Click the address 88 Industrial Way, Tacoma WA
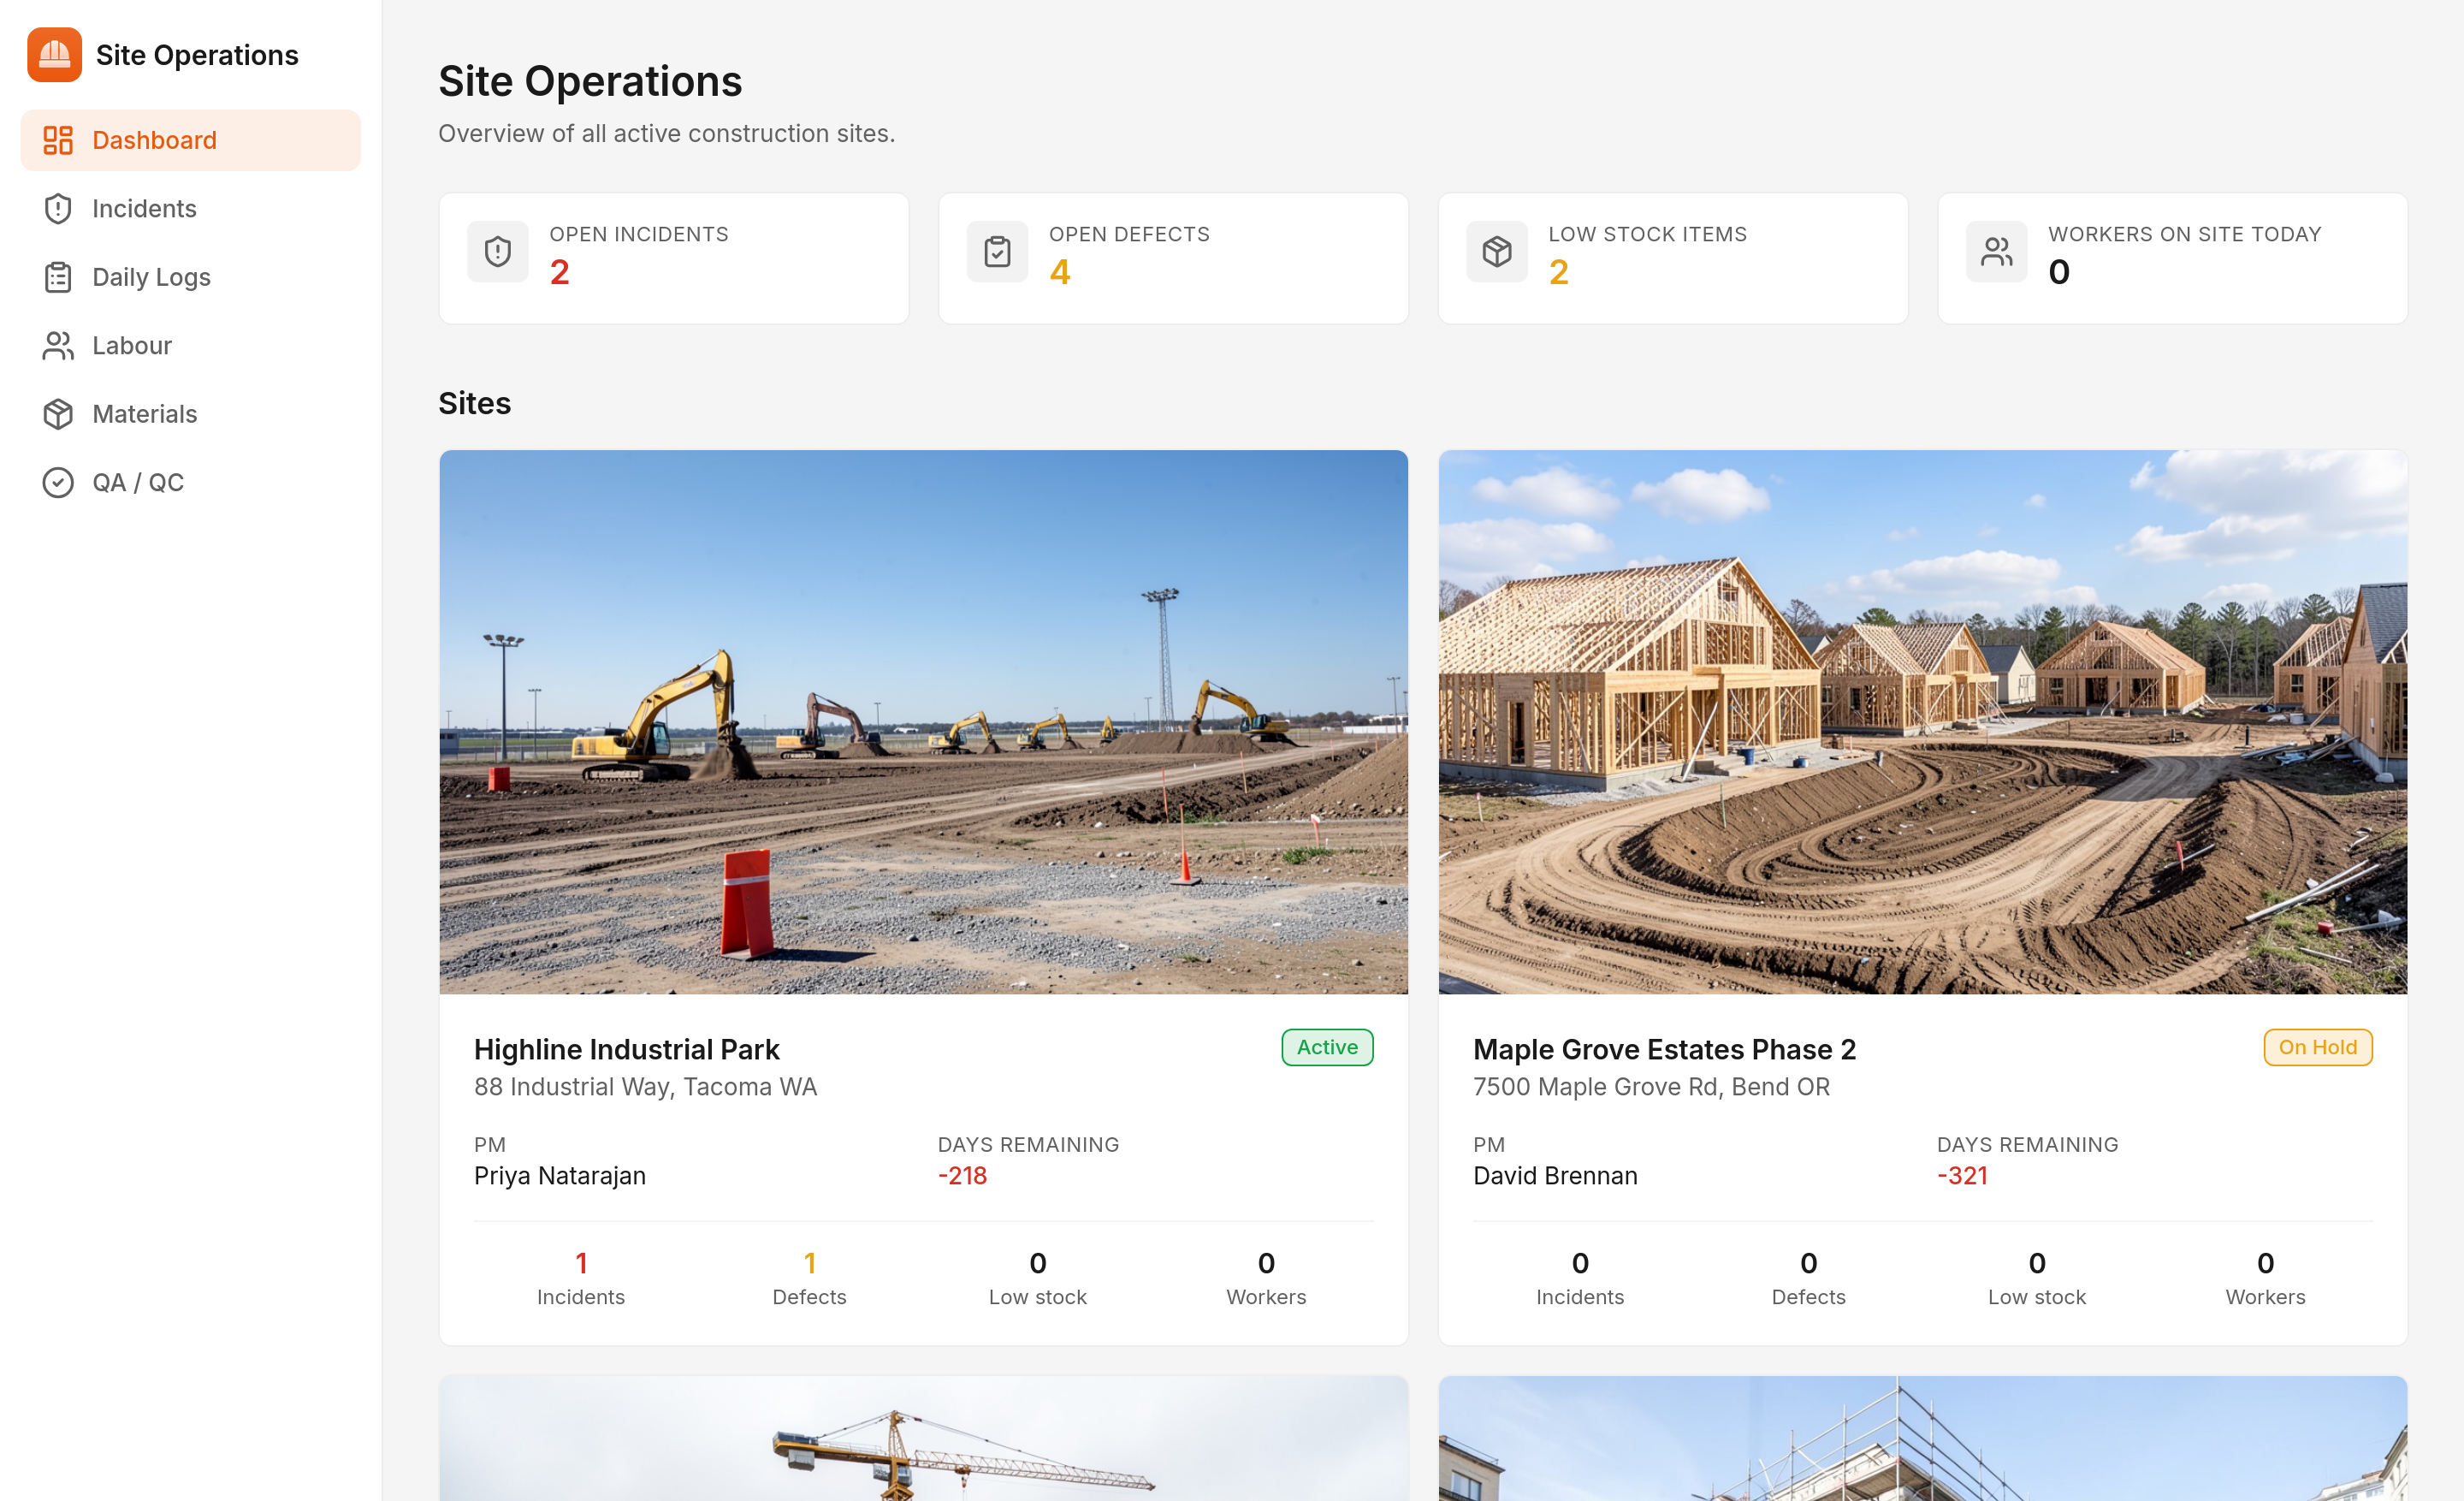 [x=645, y=1087]
